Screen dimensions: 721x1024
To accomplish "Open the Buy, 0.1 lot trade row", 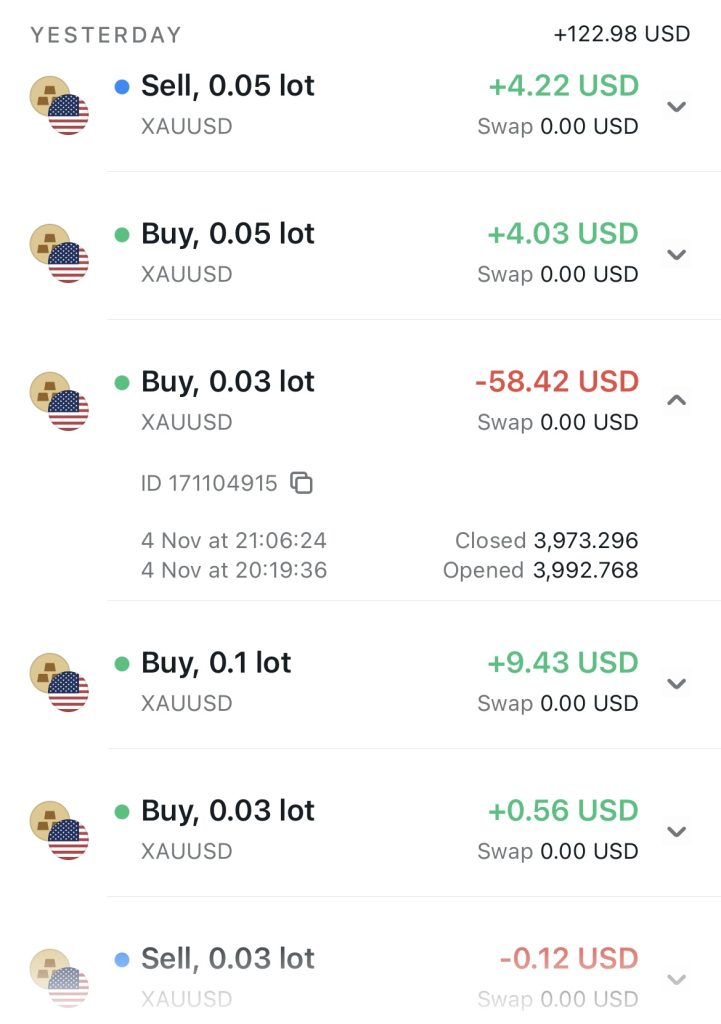I will pyautogui.click(x=216, y=663).
